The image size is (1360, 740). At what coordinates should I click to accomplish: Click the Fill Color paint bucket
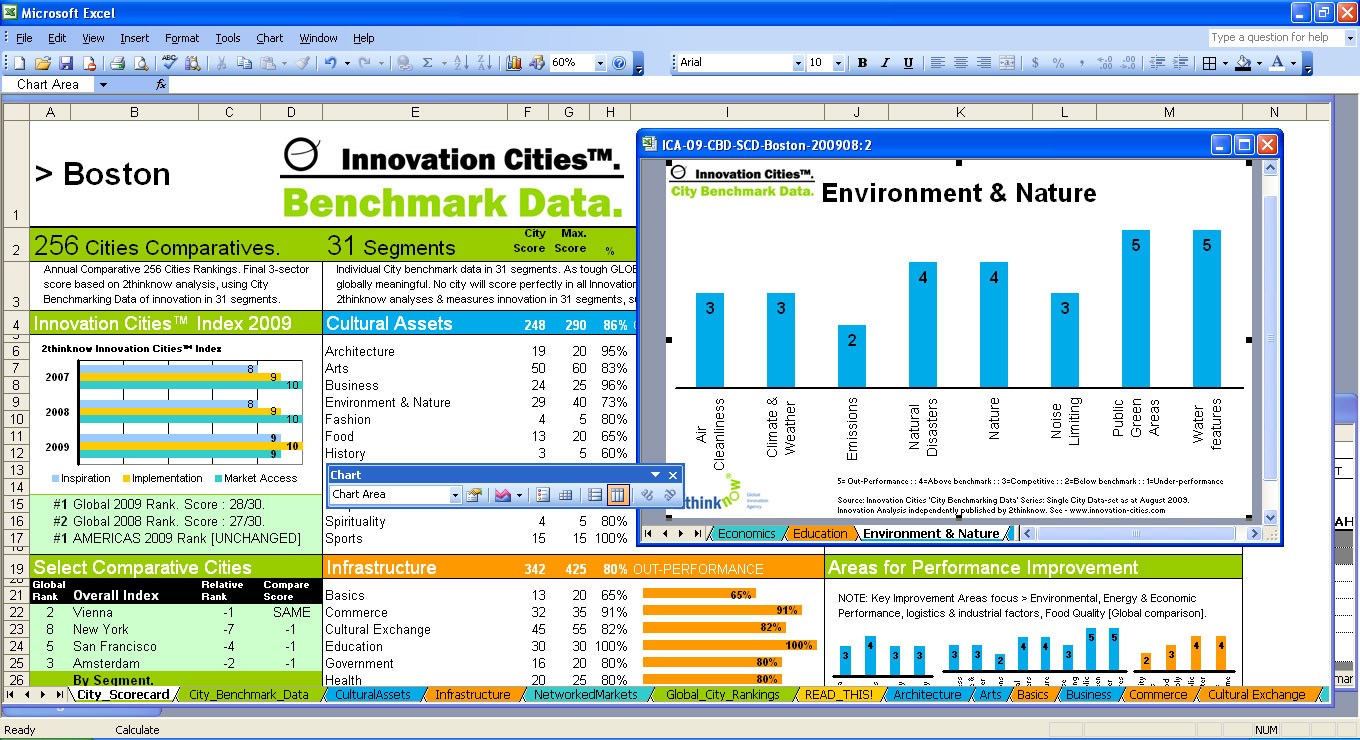click(x=1242, y=63)
